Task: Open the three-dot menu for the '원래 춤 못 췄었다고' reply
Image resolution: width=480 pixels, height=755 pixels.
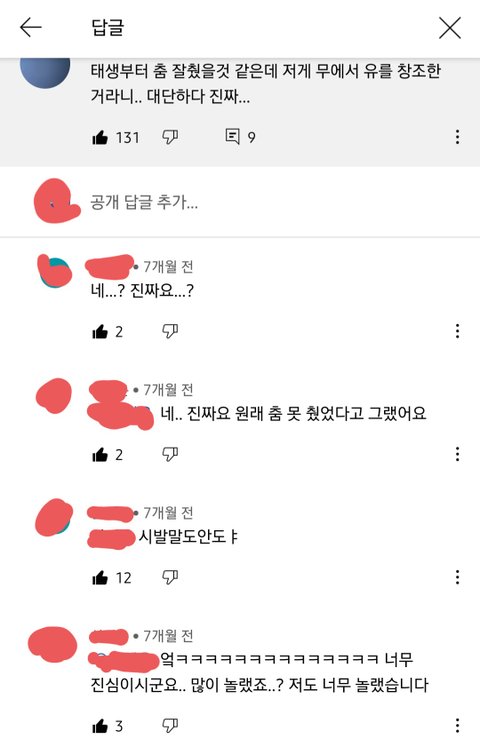Action: pyautogui.click(x=457, y=454)
